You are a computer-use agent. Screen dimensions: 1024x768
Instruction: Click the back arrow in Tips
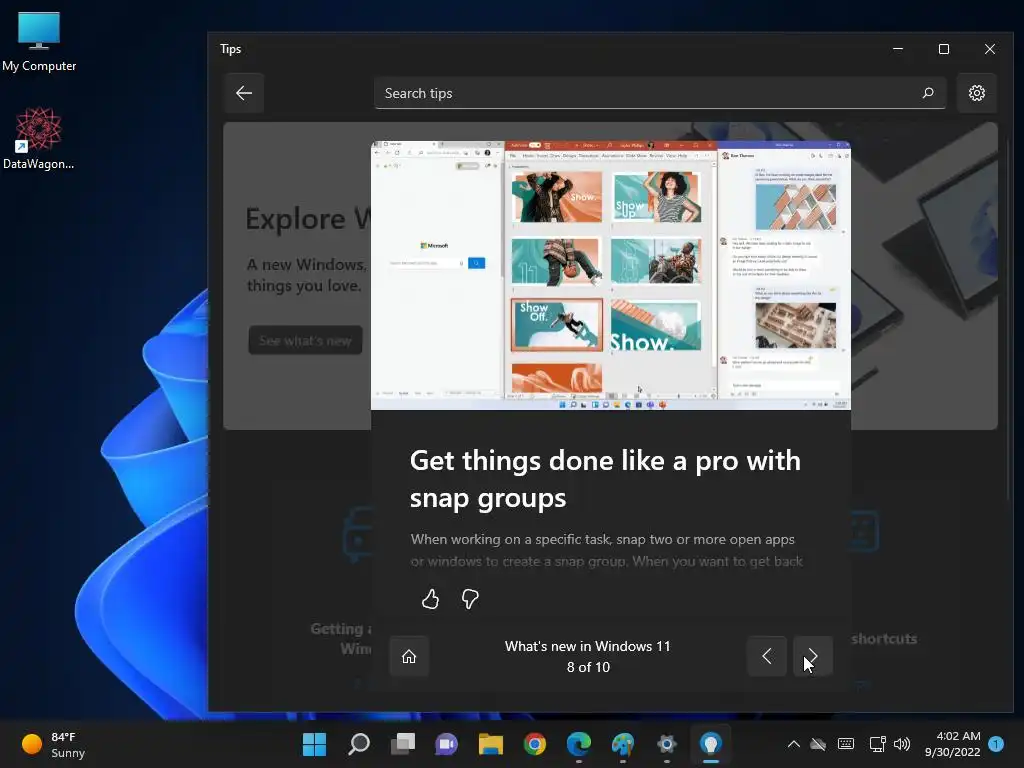point(244,93)
